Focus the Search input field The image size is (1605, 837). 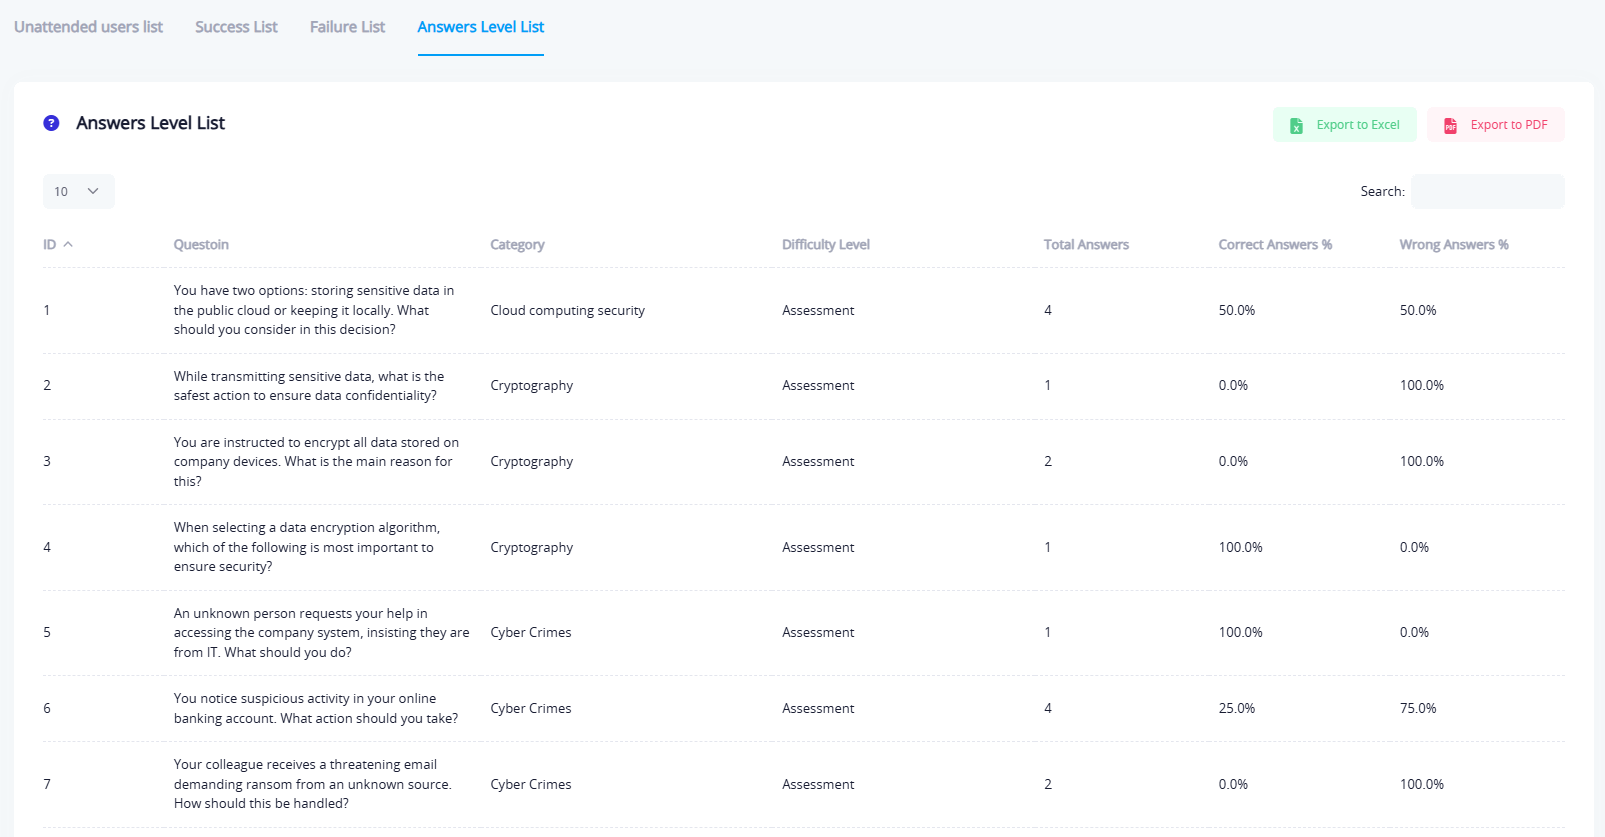pyautogui.click(x=1487, y=191)
